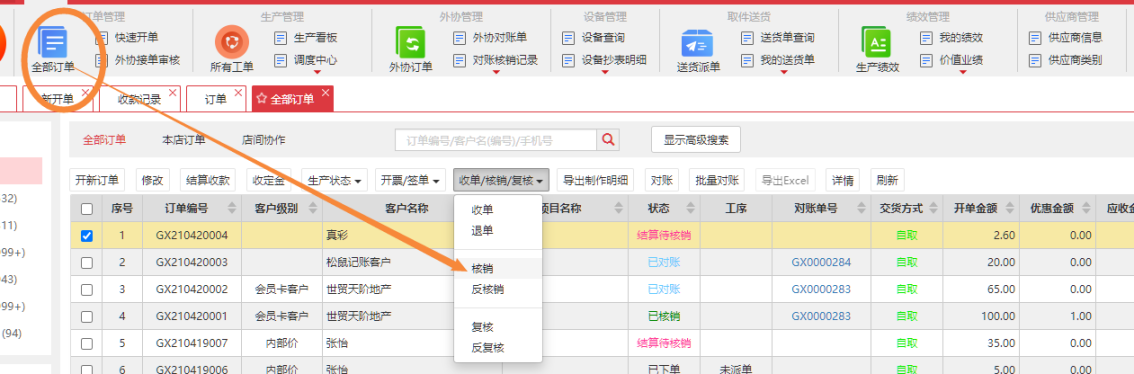Close the 收款记录 tab
This screenshot has width=1134, height=374.
[x=172, y=93]
